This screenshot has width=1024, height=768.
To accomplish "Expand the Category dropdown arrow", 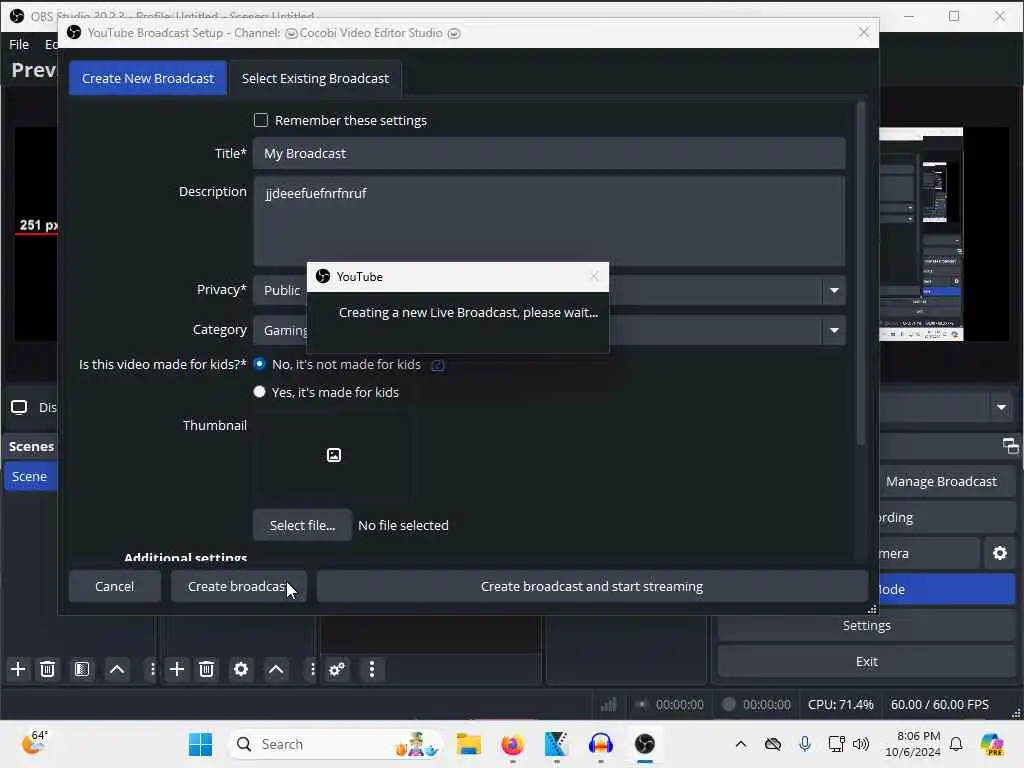I will (834, 330).
